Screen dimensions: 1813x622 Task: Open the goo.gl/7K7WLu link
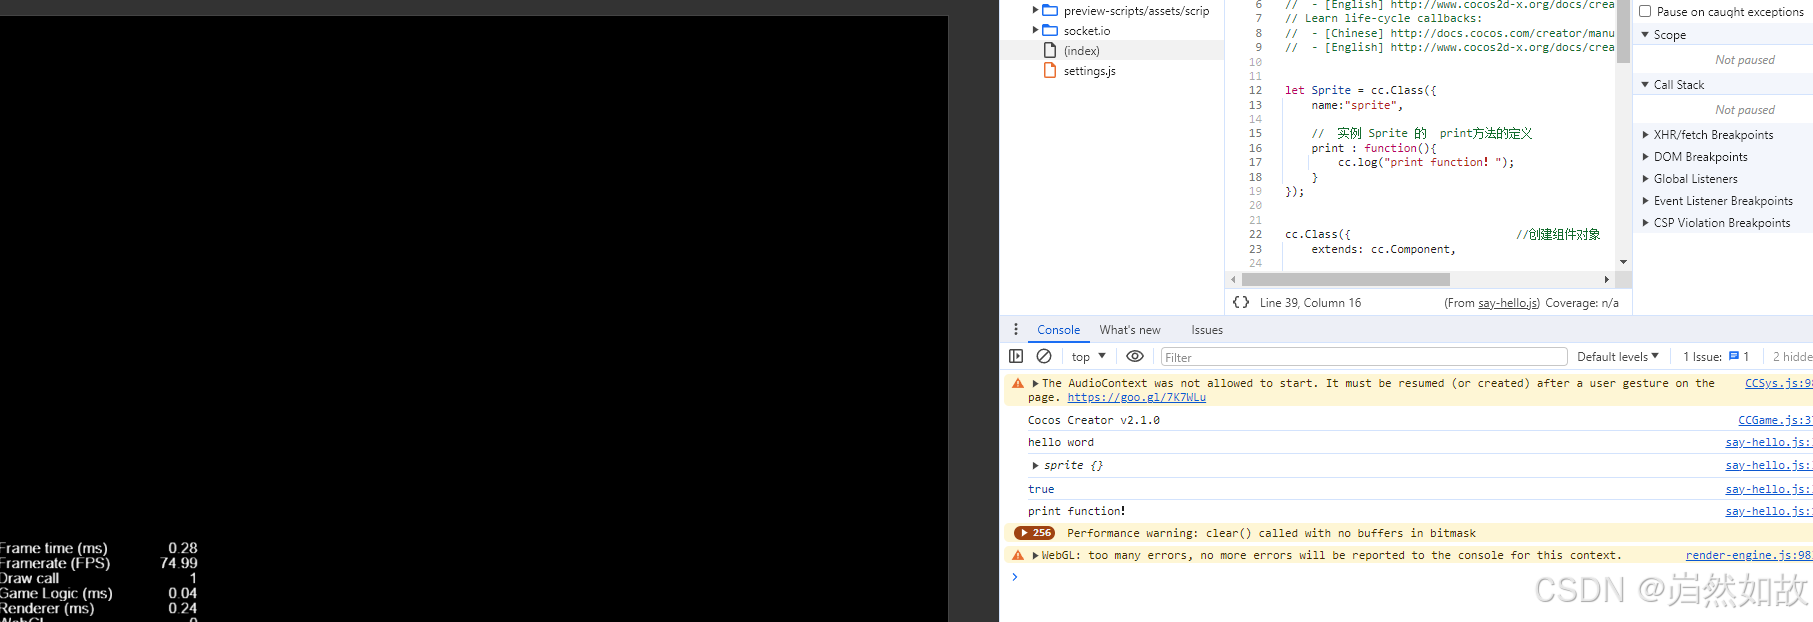click(x=1136, y=397)
